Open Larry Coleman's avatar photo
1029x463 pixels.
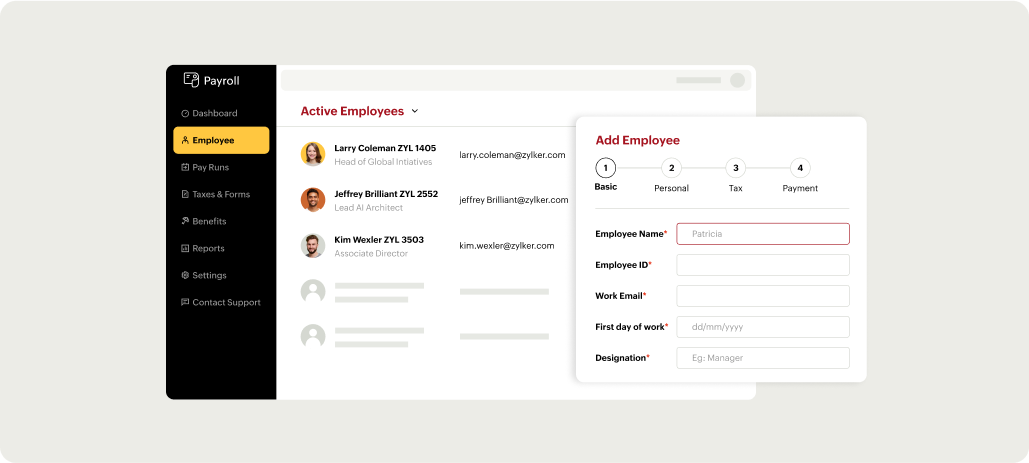(x=313, y=154)
